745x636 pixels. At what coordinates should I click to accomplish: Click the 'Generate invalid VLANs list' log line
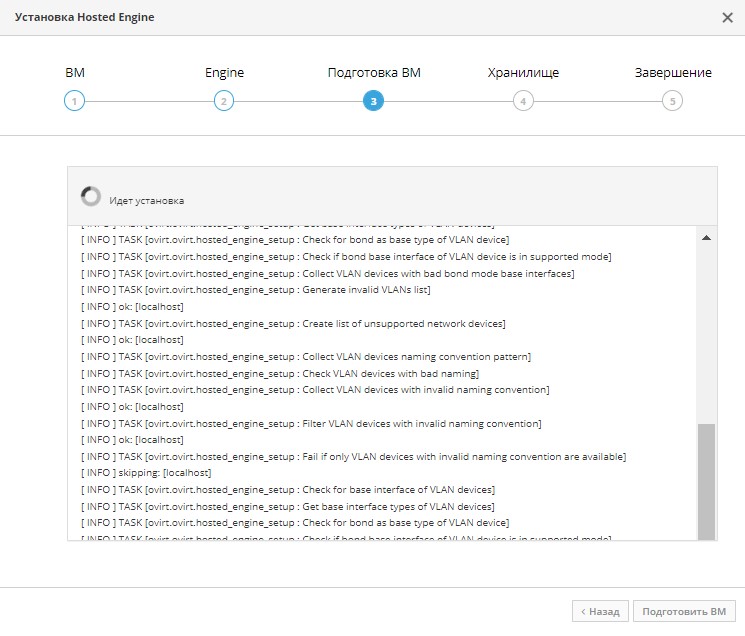256,290
